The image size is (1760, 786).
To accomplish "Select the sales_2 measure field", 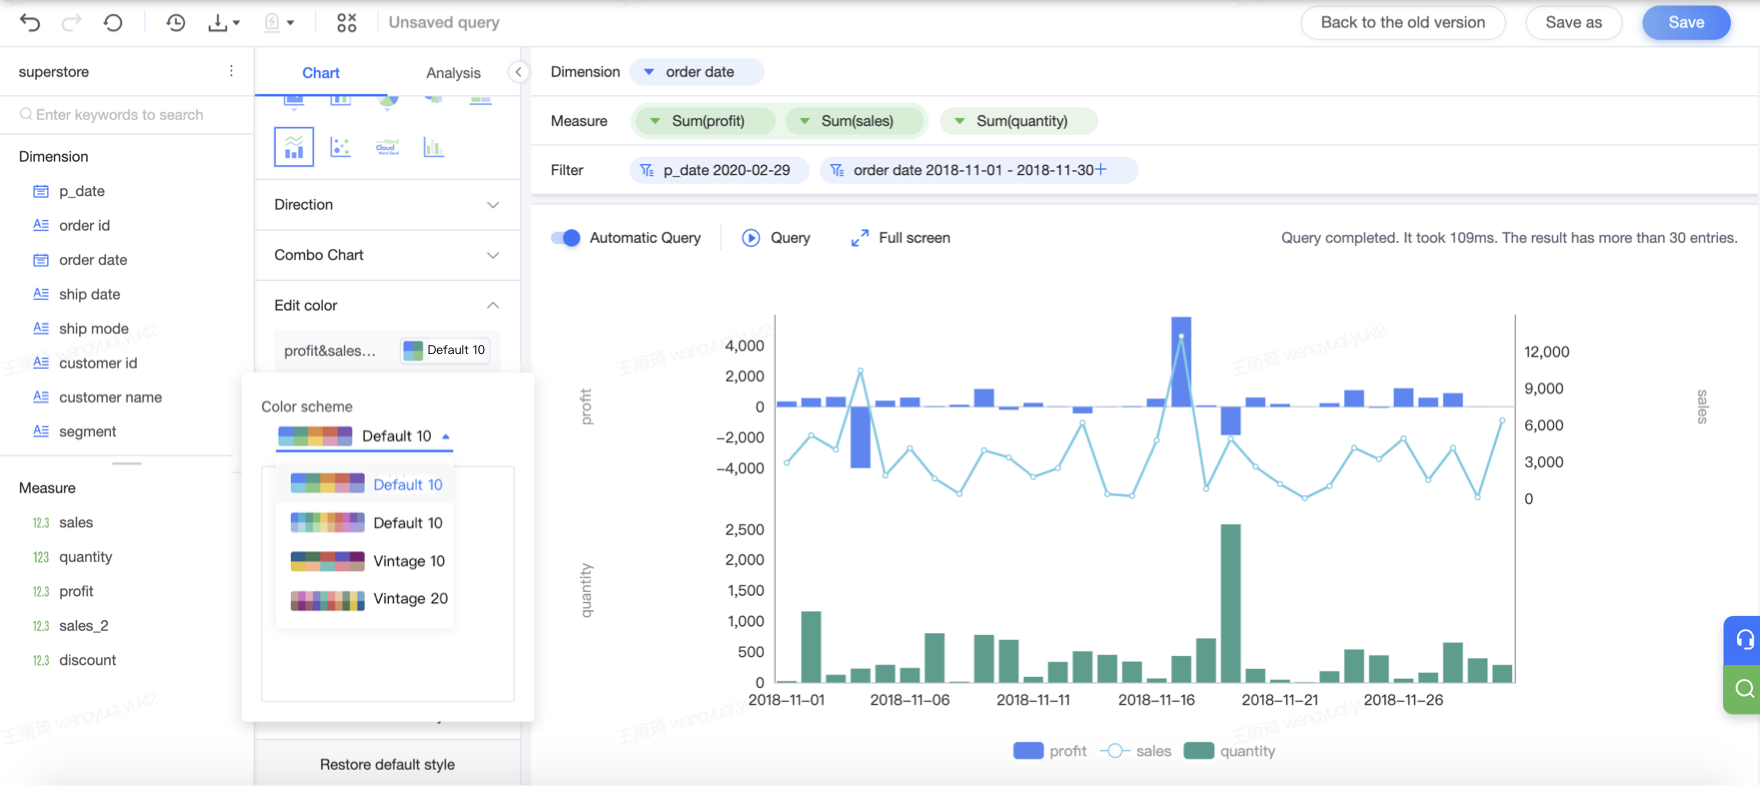I will pyautogui.click(x=83, y=626).
